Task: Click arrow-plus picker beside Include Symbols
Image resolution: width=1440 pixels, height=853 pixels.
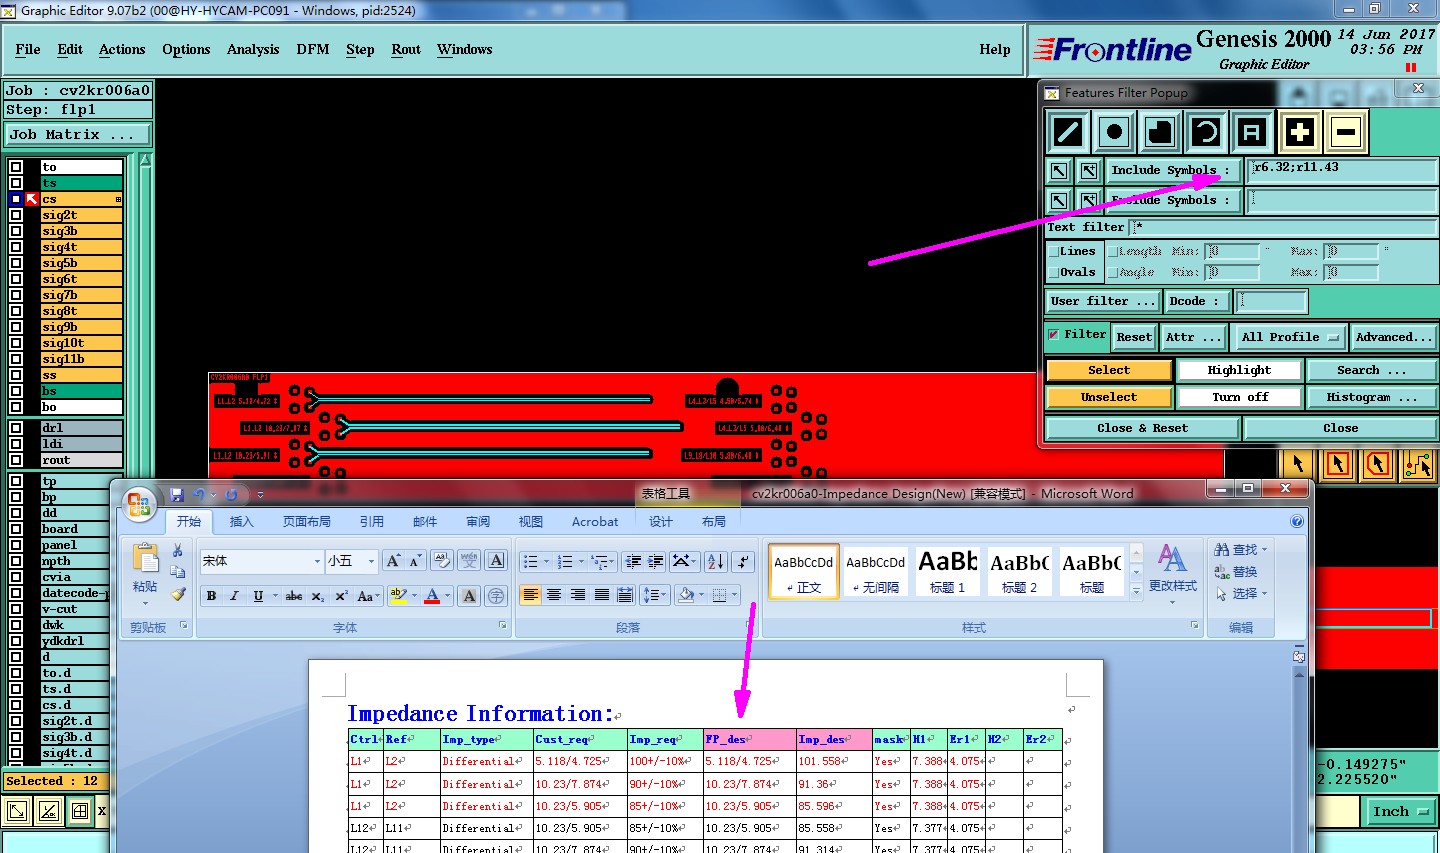Action: [1089, 171]
